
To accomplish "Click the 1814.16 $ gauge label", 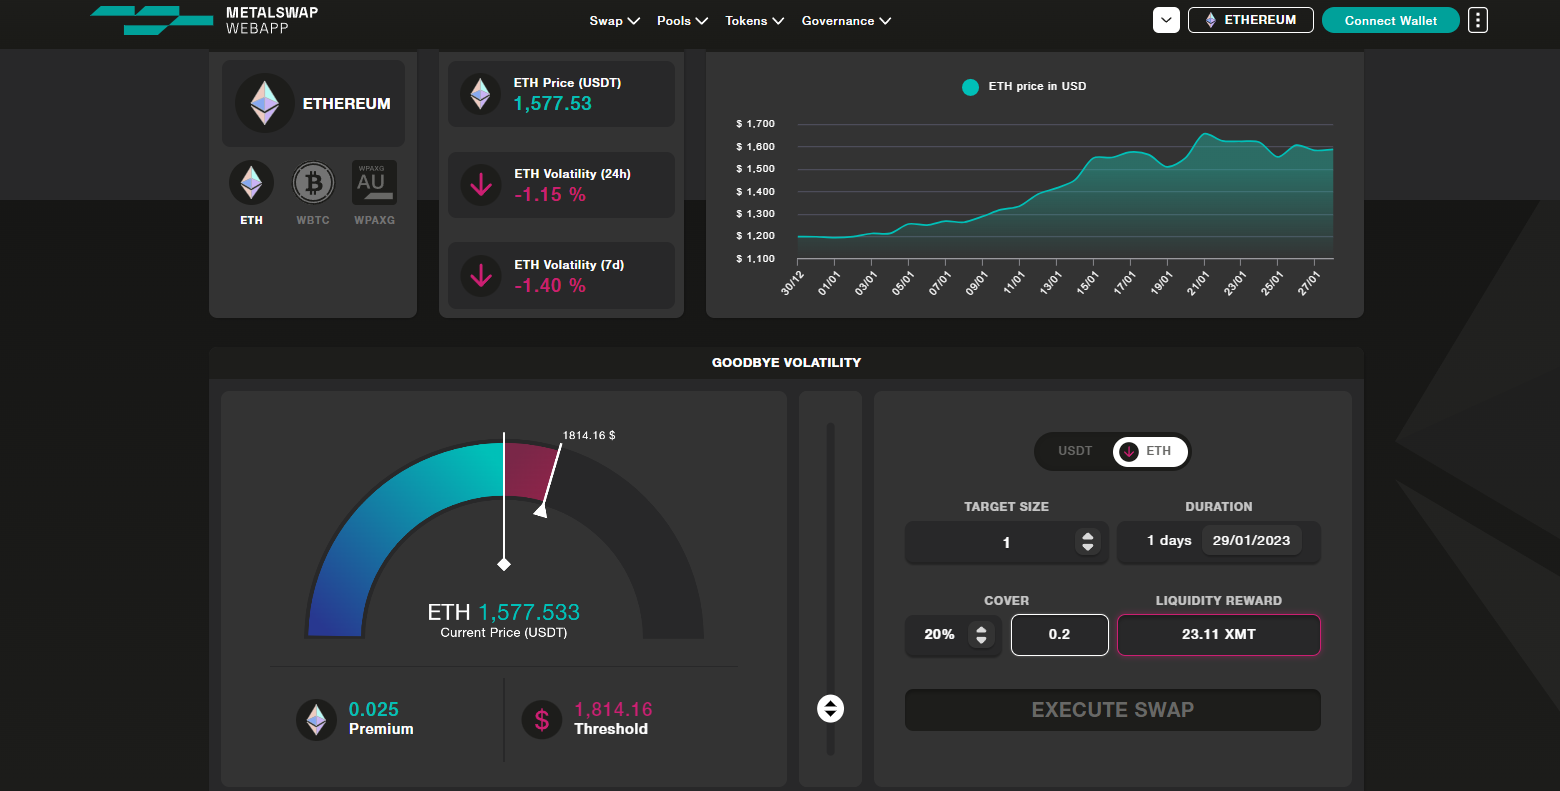I will (x=589, y=436).
